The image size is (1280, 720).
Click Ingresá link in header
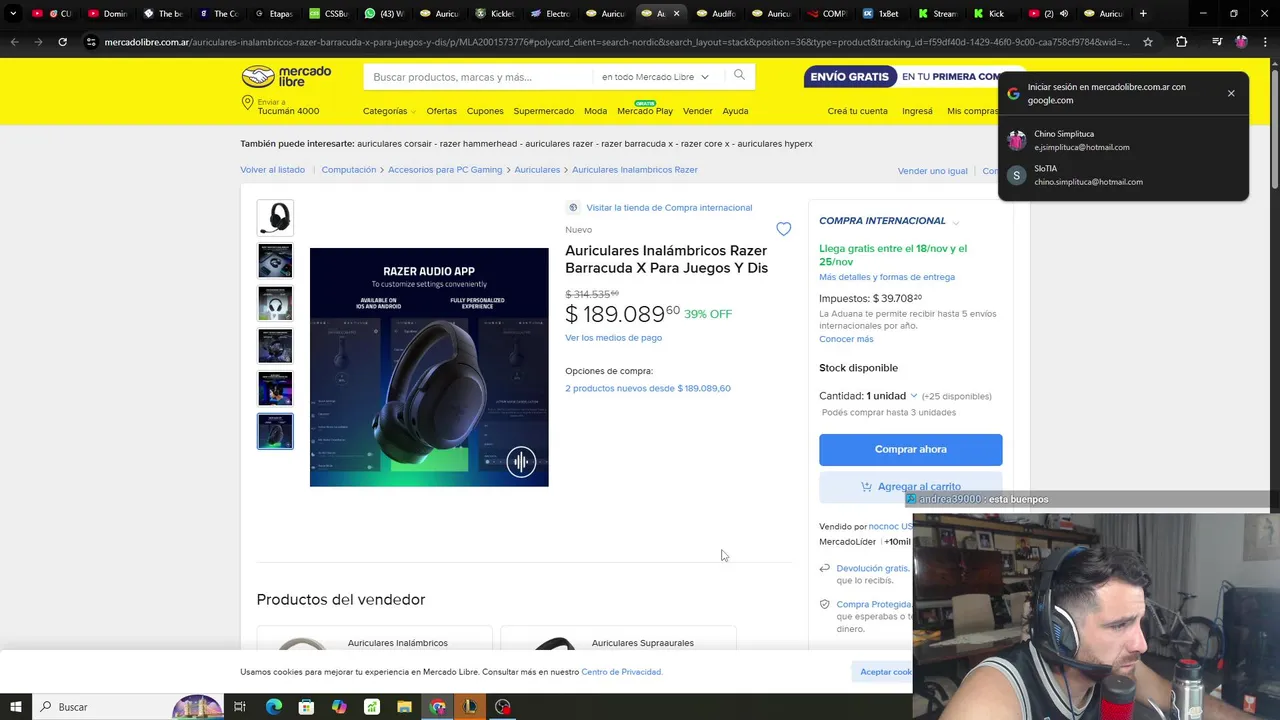(x=917, y=111)
